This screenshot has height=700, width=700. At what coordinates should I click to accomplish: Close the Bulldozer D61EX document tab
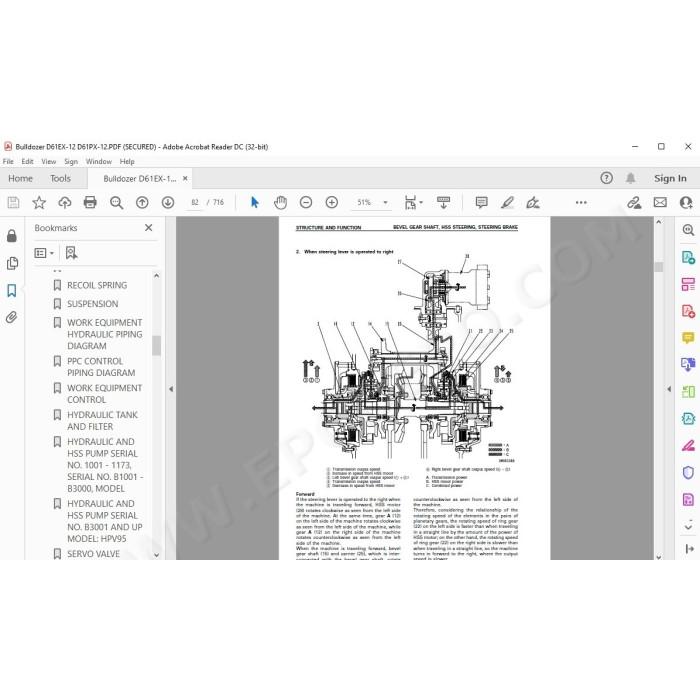(x=185, y=179)
